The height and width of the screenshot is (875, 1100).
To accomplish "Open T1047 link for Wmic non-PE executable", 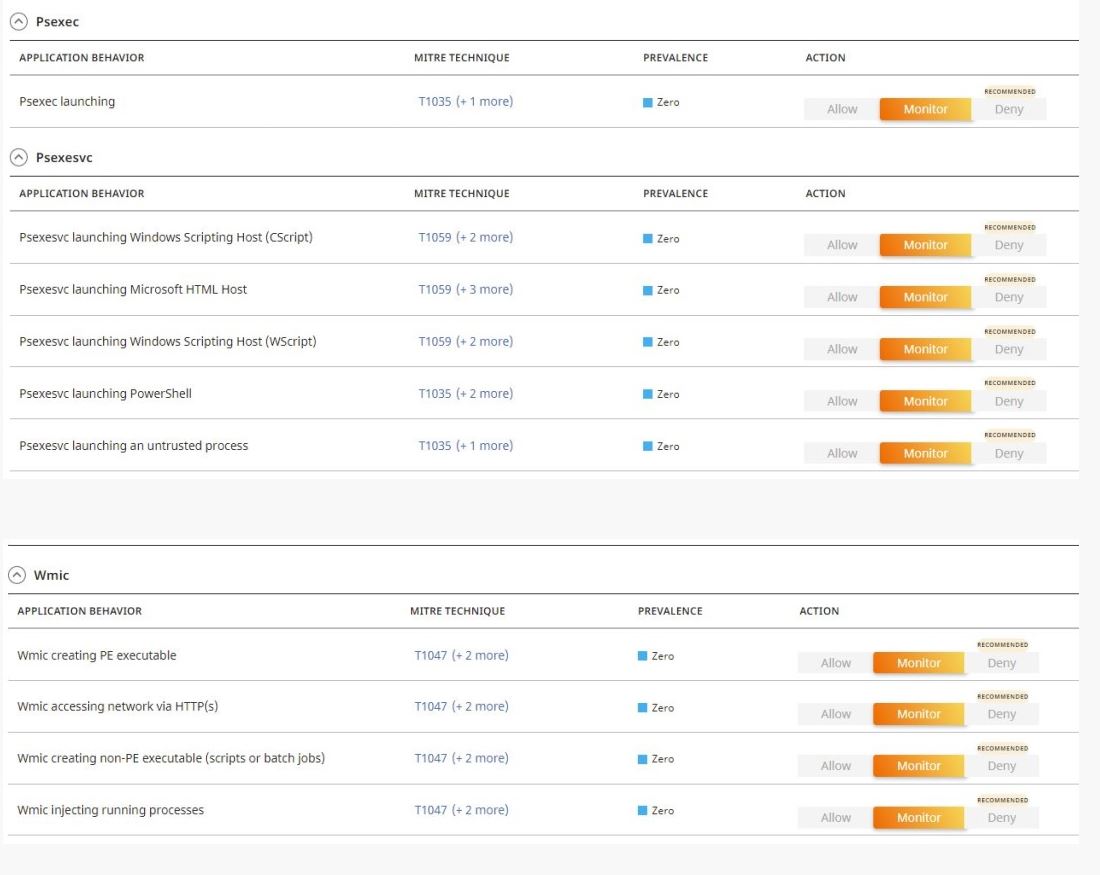I will [x=431, y=759].
